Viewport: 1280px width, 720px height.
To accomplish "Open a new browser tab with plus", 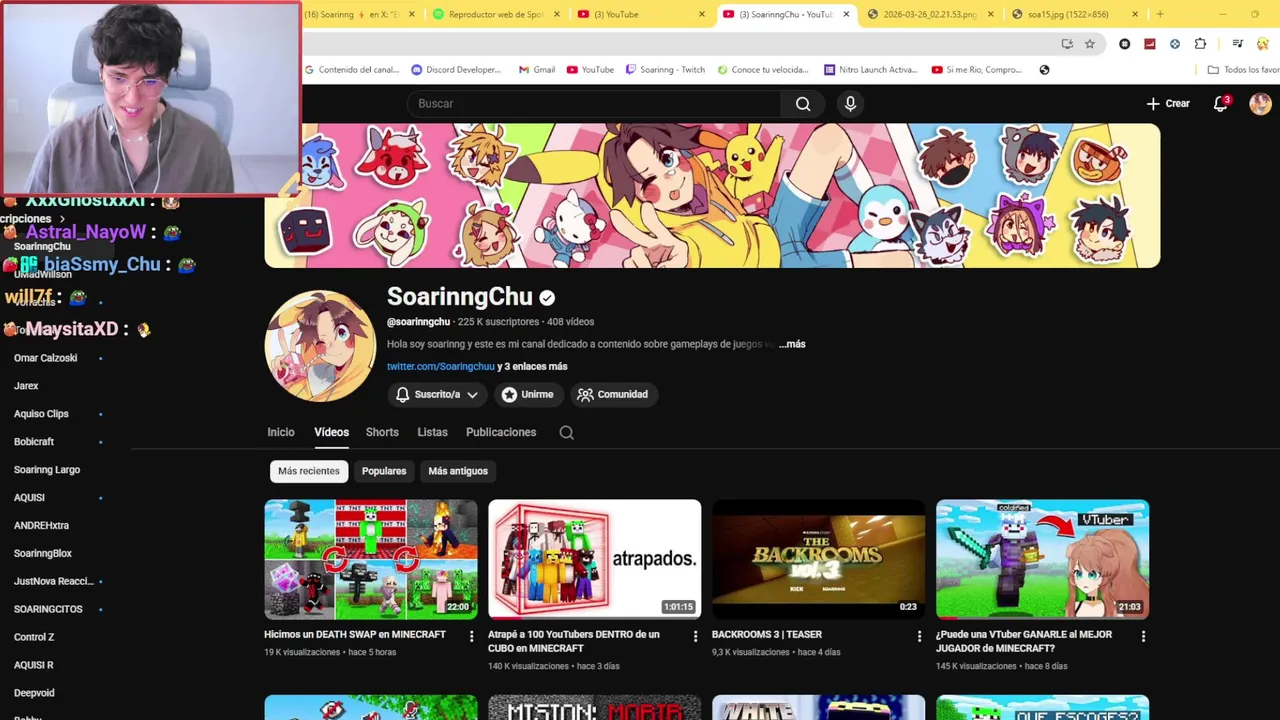I will click(x=1160, y=15).
